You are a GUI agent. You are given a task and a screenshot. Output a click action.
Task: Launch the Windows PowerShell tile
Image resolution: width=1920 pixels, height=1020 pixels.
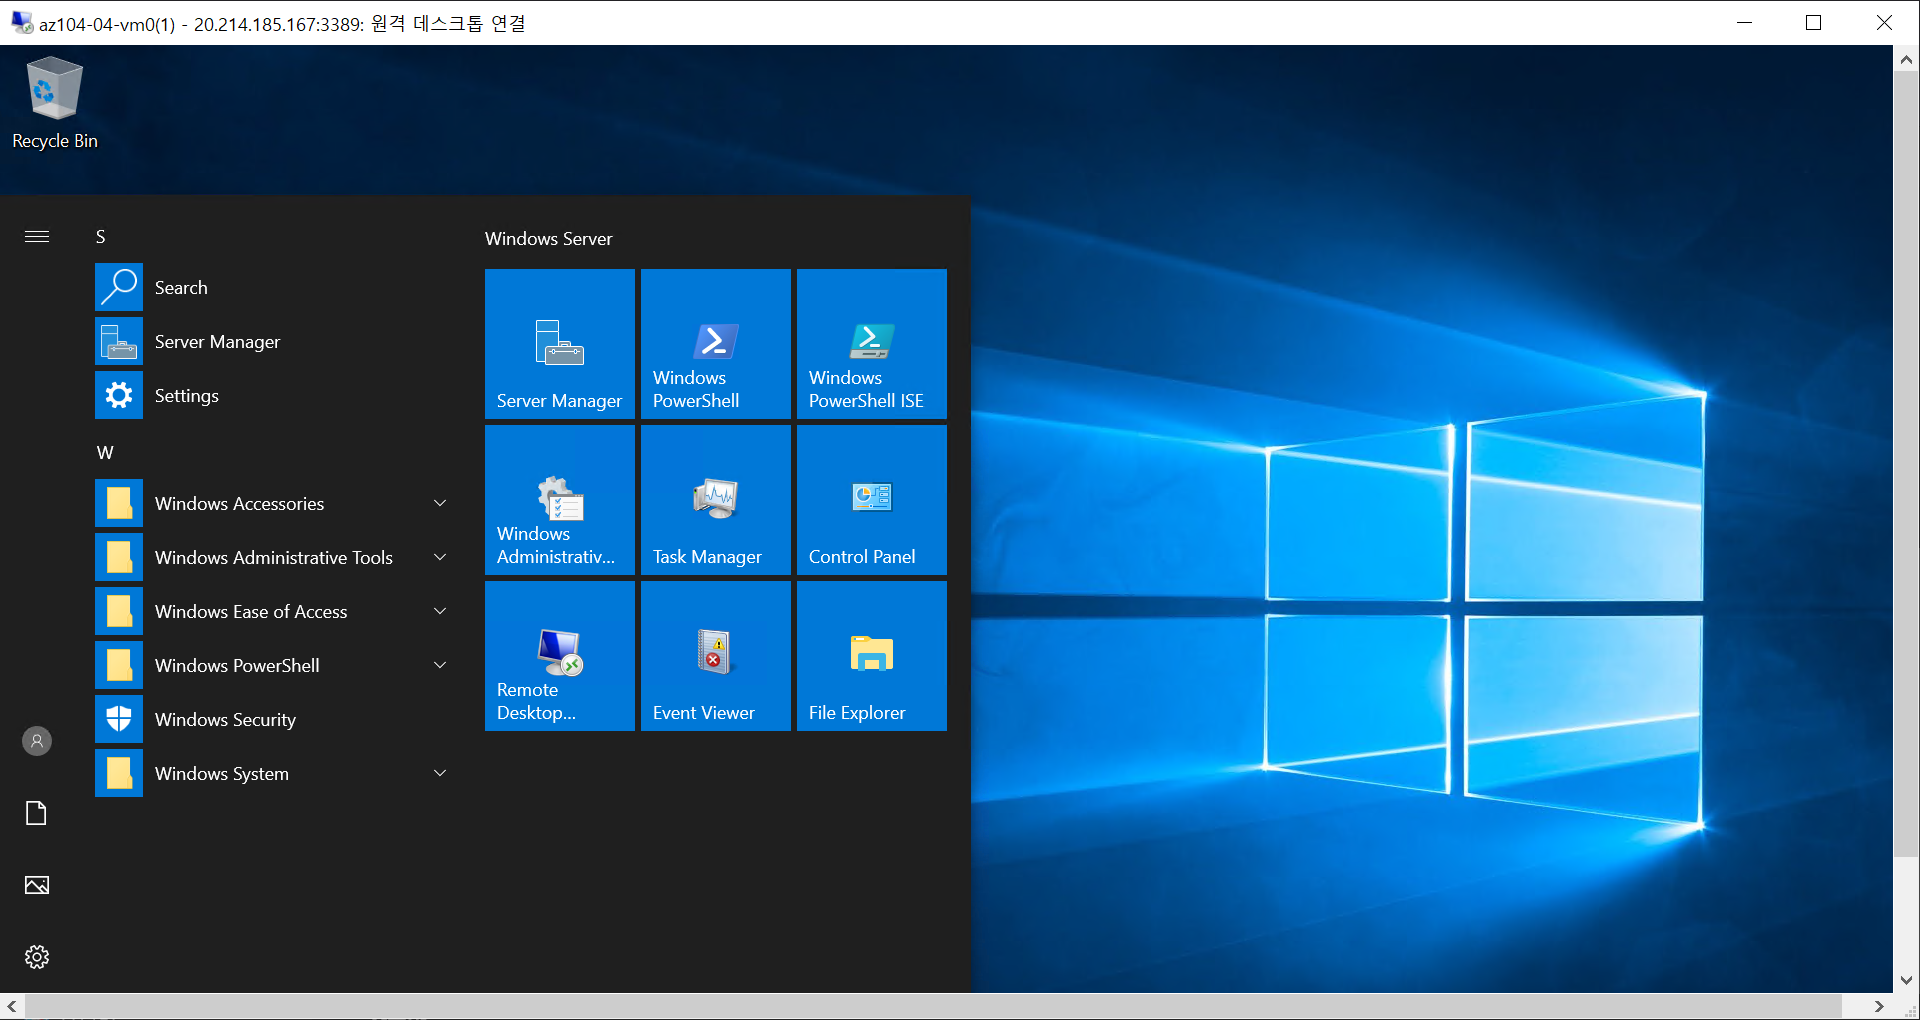716,344
